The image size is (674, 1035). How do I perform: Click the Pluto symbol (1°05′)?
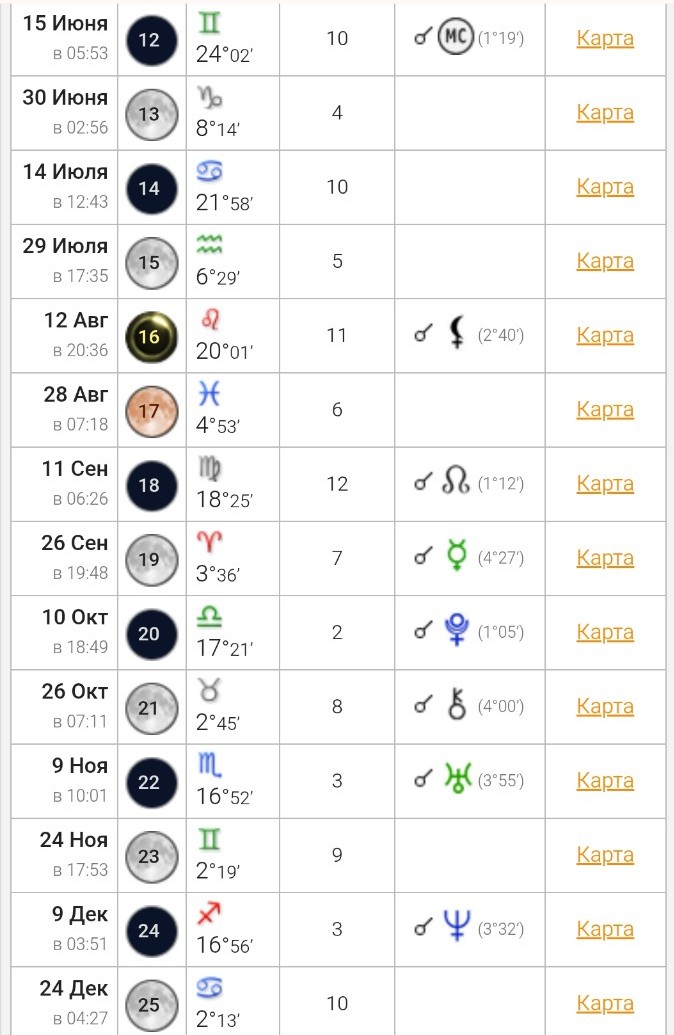[x=456, y=632]
